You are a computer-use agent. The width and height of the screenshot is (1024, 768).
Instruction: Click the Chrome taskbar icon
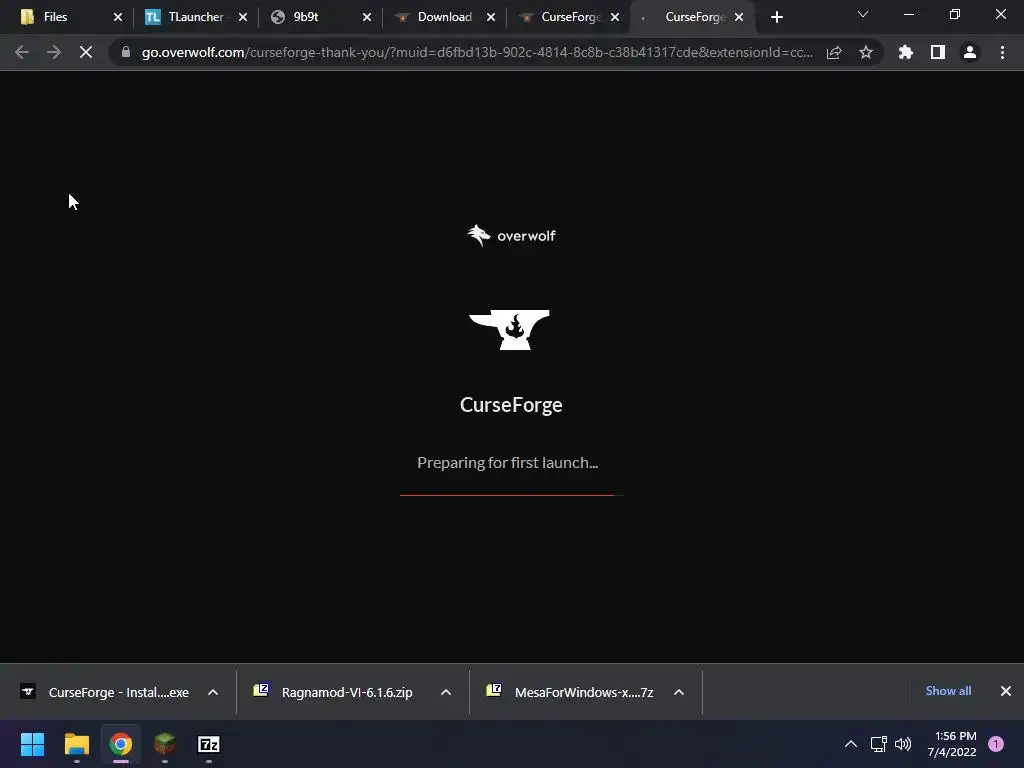(121, 744)
